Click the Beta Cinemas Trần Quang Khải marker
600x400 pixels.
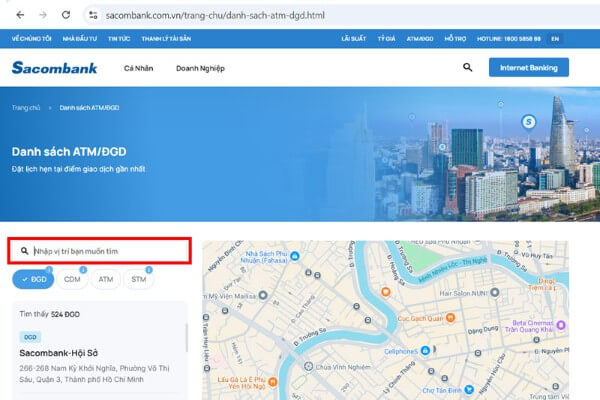point(561,325)
